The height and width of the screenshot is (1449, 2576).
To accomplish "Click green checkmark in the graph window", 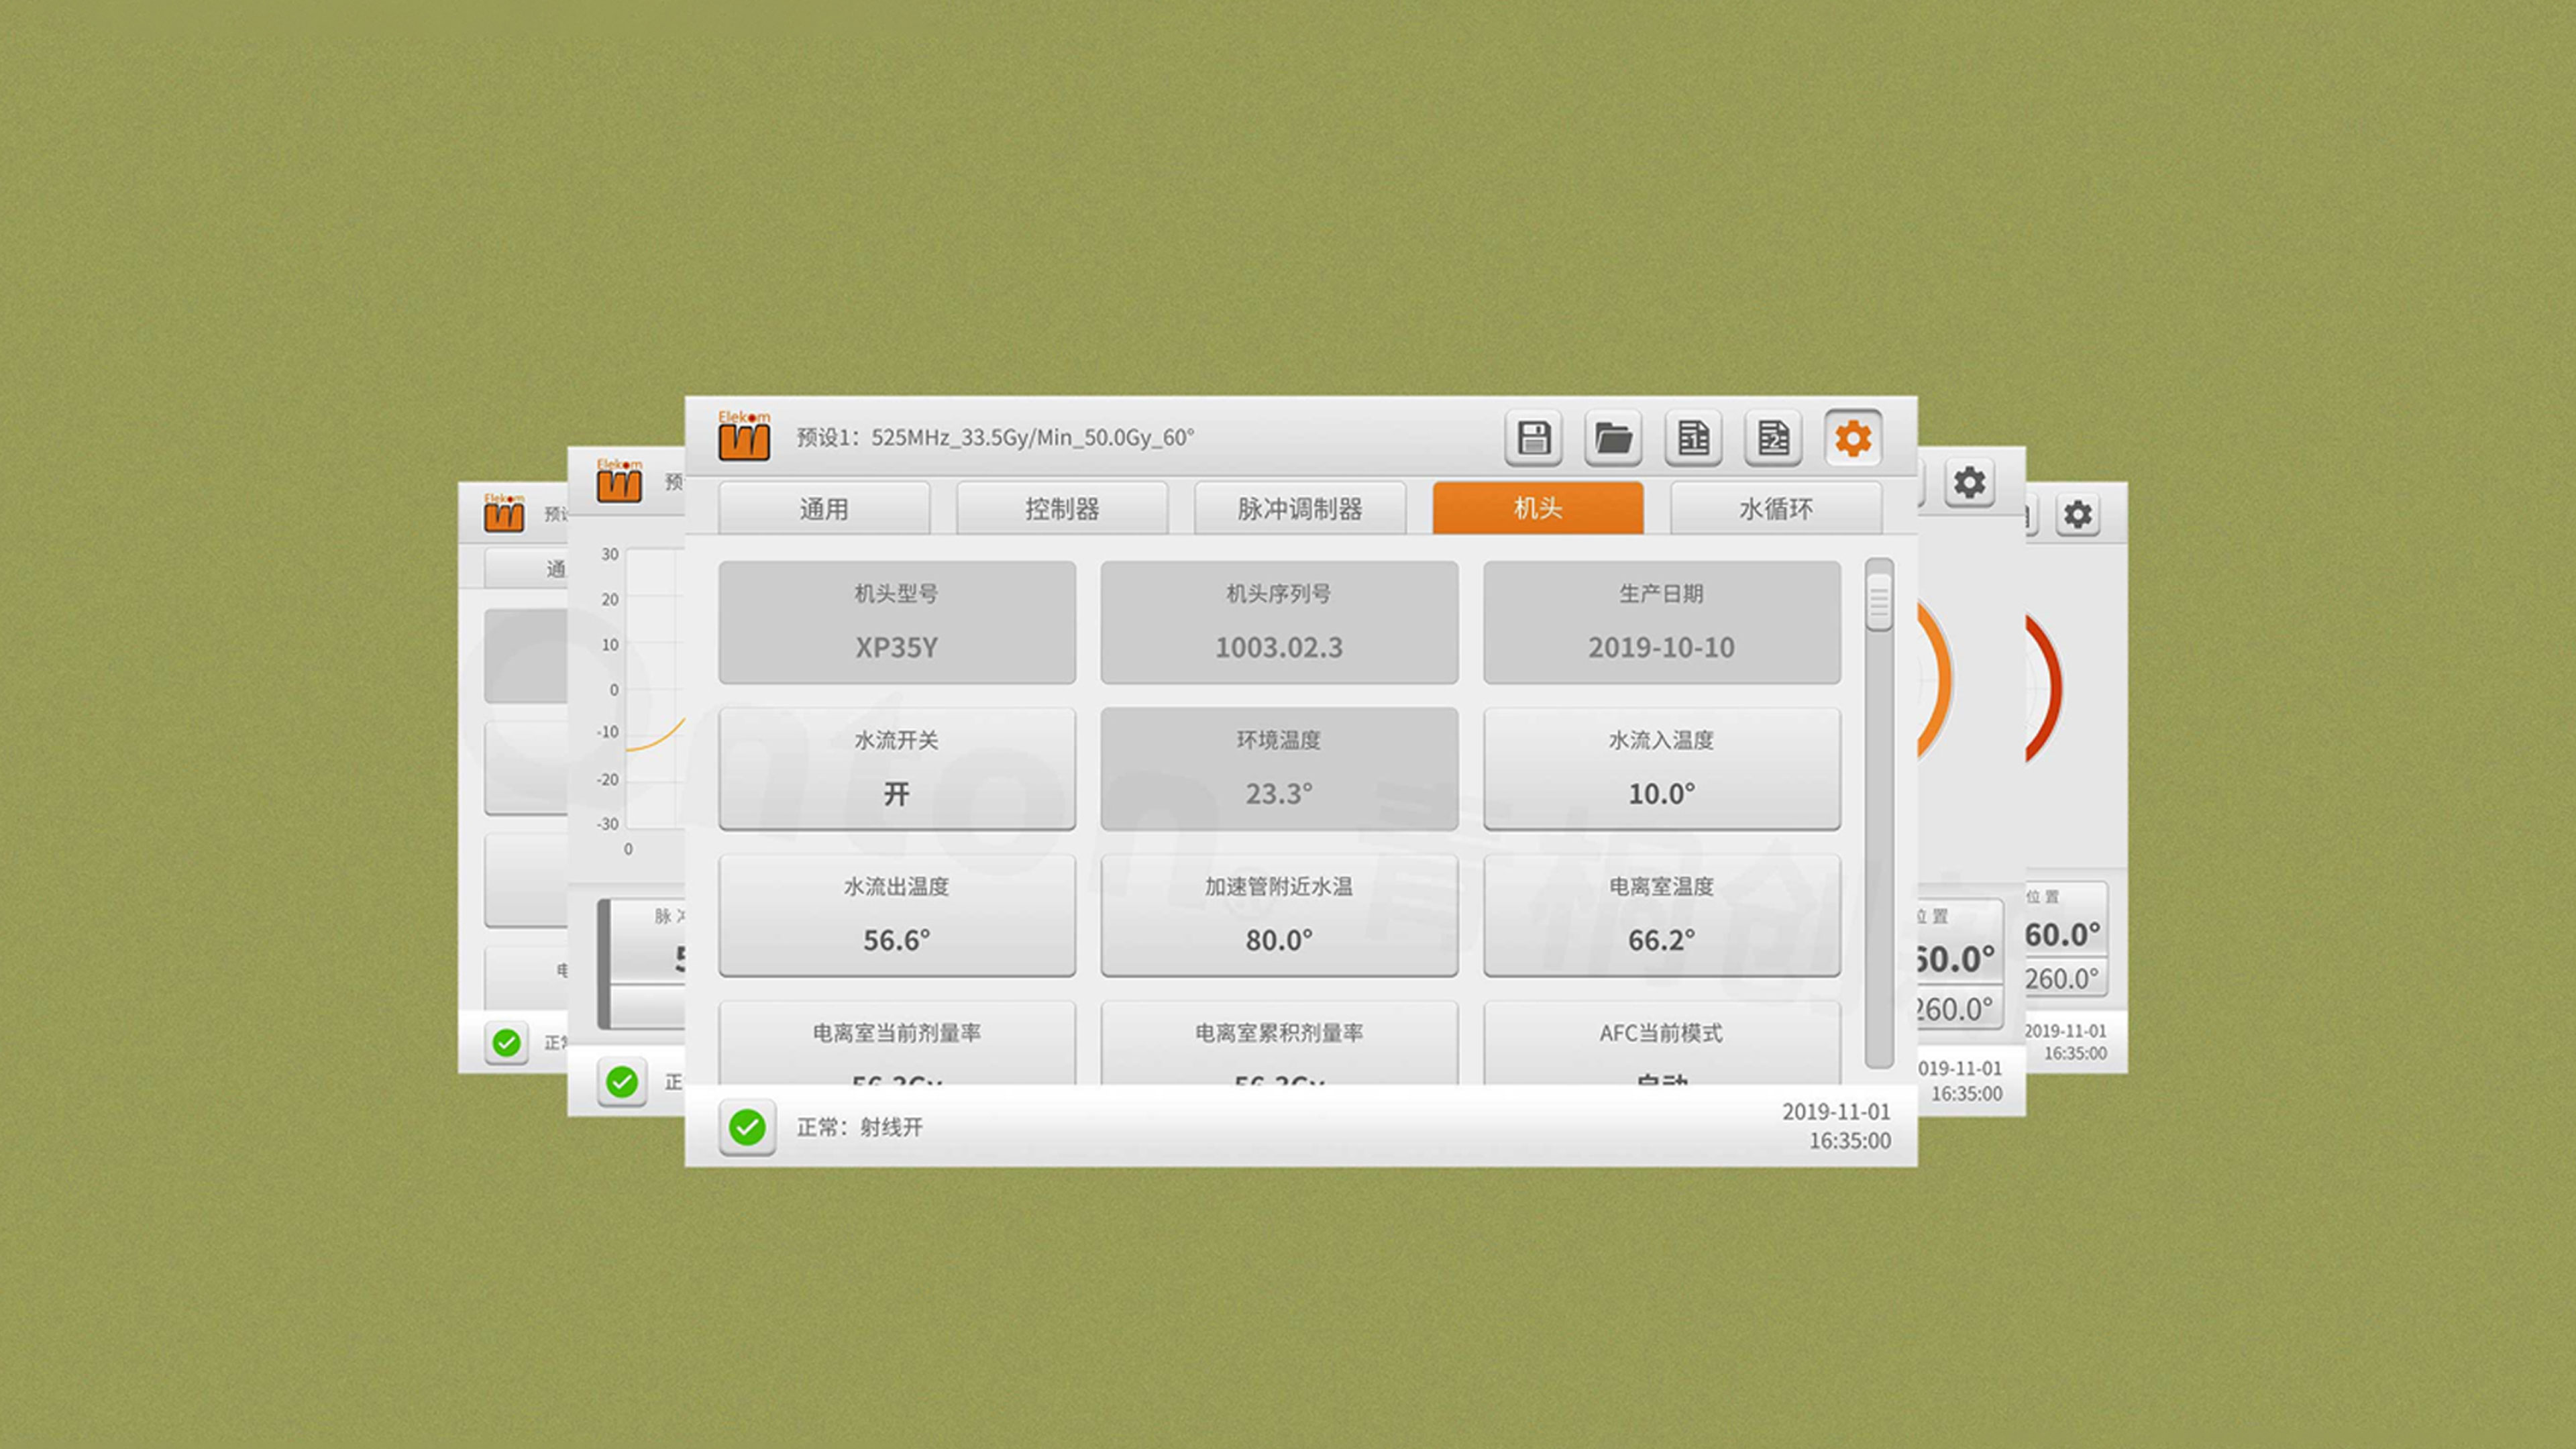I will pyautogui.click(x=622, y=1081).
